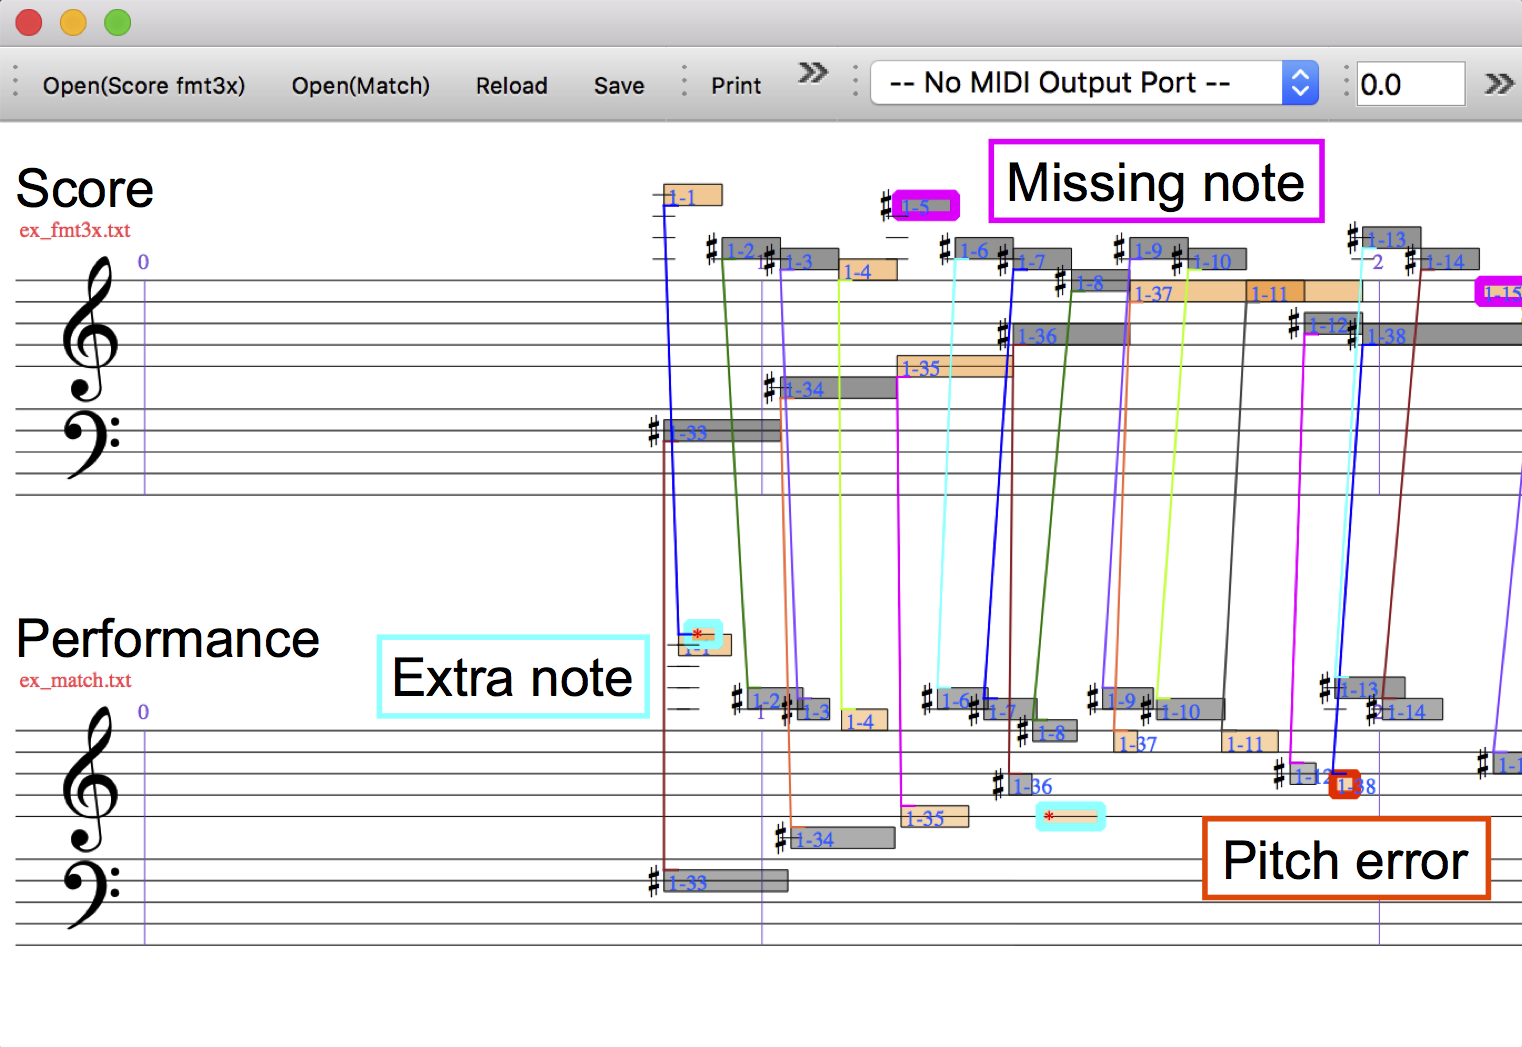The height and width of the screenshot is (1047, 1522).
Task: Expand toolbar overflow chevron next to Print
Action: coord(813,72)
